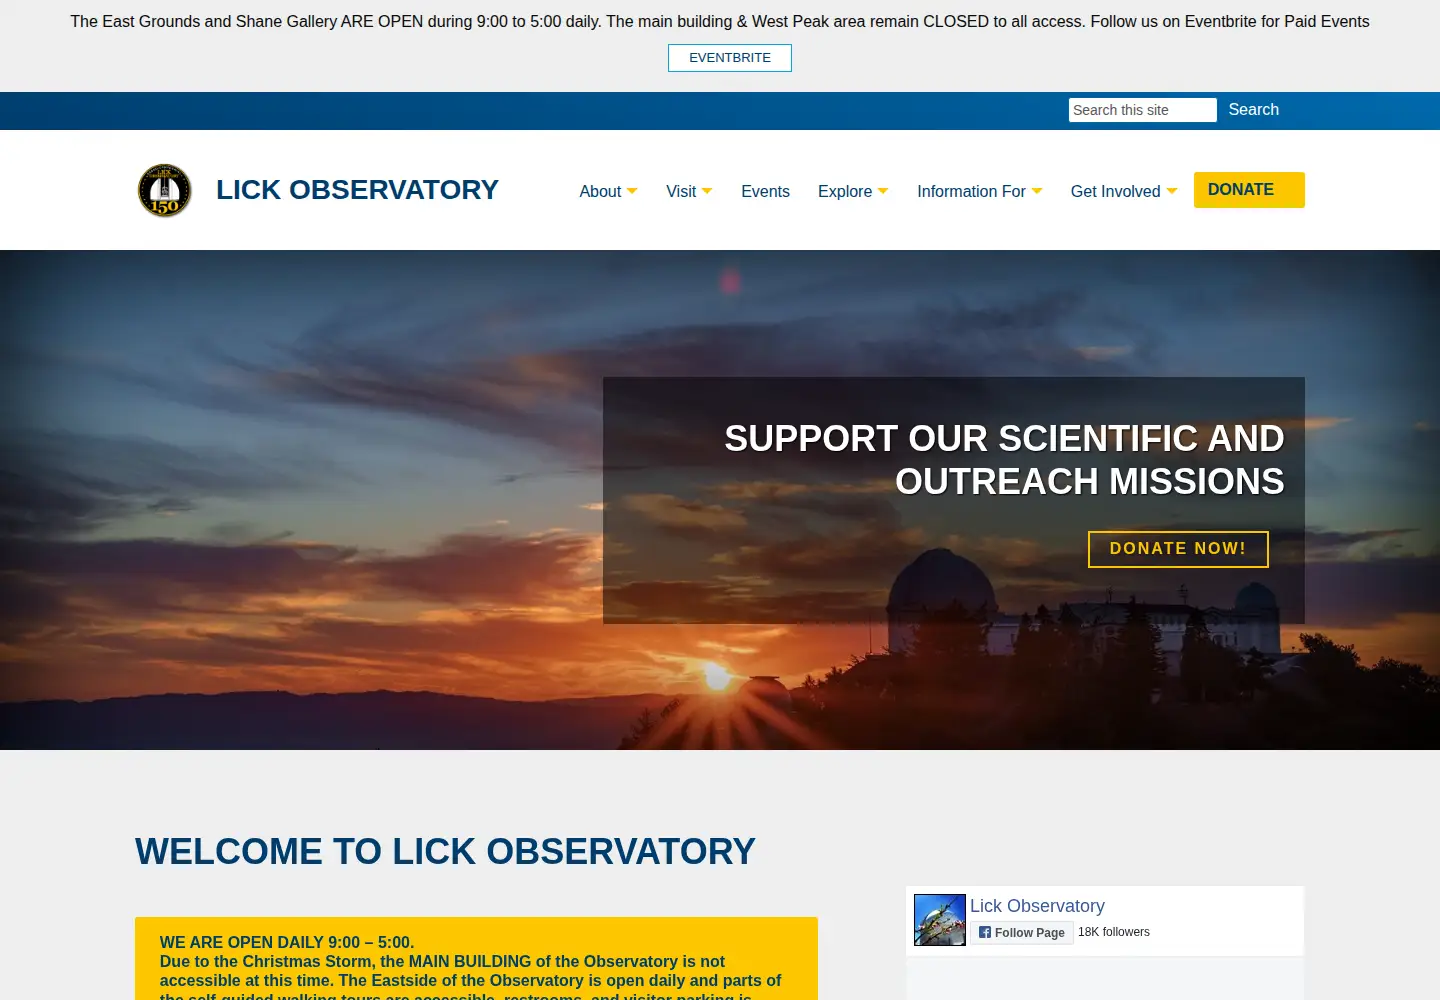Expand the Visit dropdown arrow
Screen dimensions: 1440x1000
(707, 191)
